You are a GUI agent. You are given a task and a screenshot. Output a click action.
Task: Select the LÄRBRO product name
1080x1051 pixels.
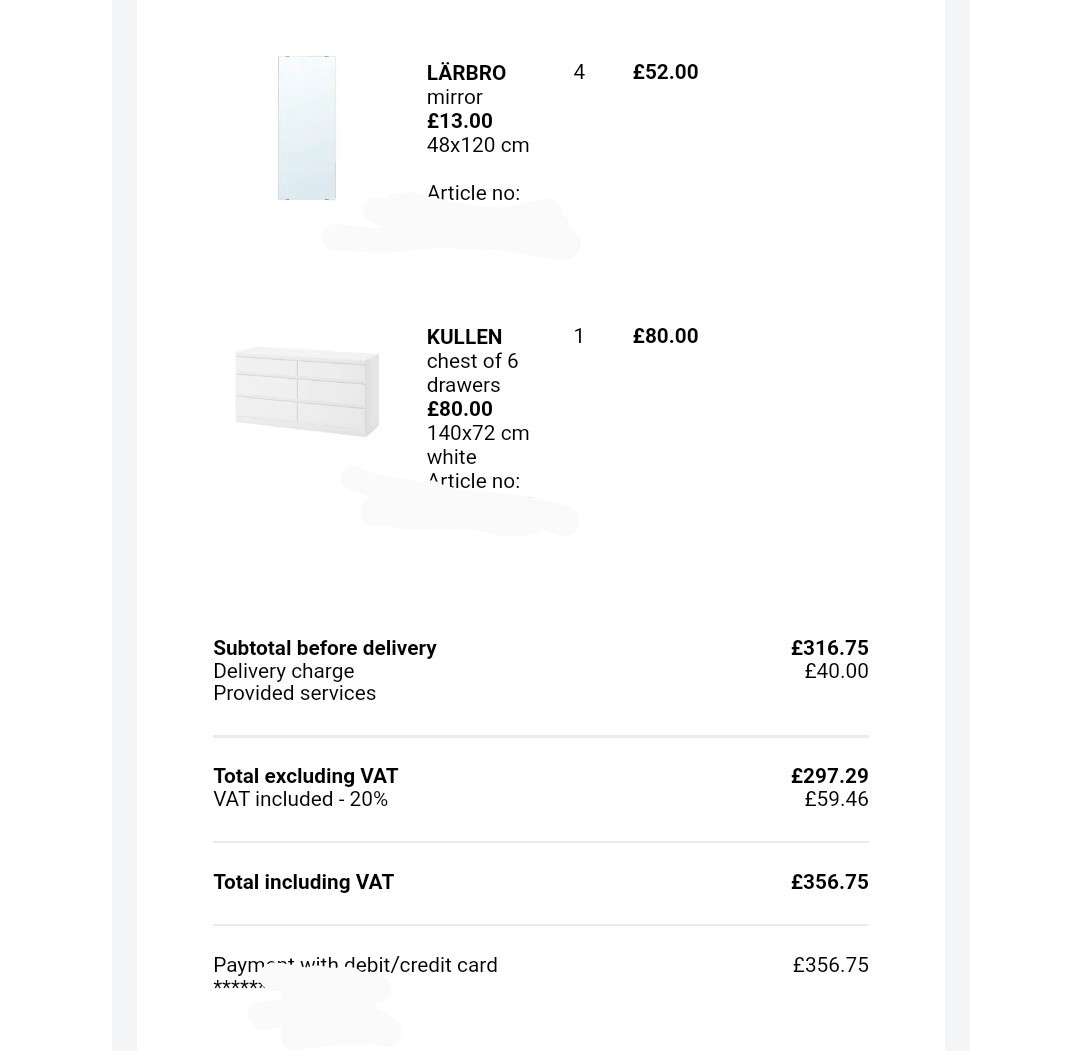point(466,72)
